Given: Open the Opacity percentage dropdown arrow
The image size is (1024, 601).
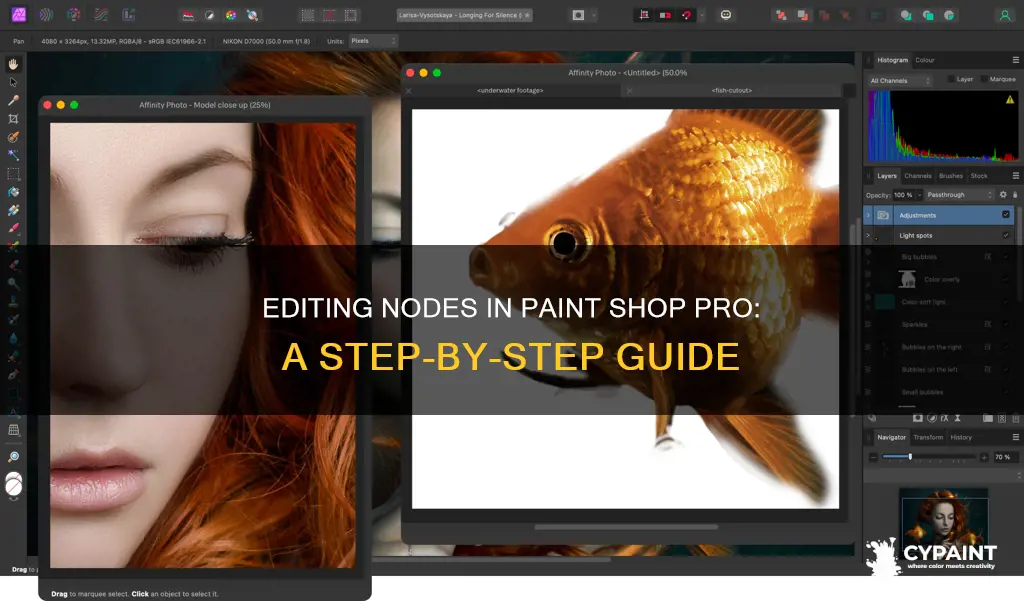Looking at the screenshot, I should pos(919,195).
